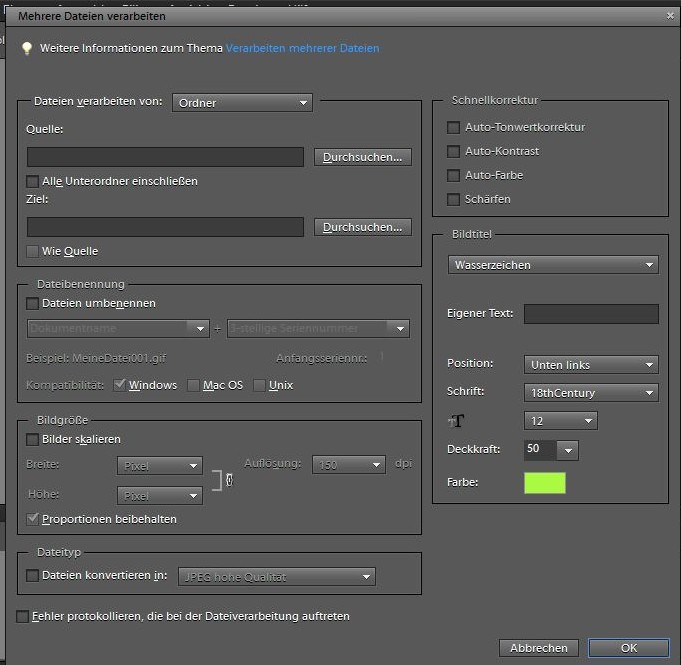The width and height of the screenshot is (681, 665).
Task: Enable the Schärfen checkbox
Action: [x=454, y=199]
